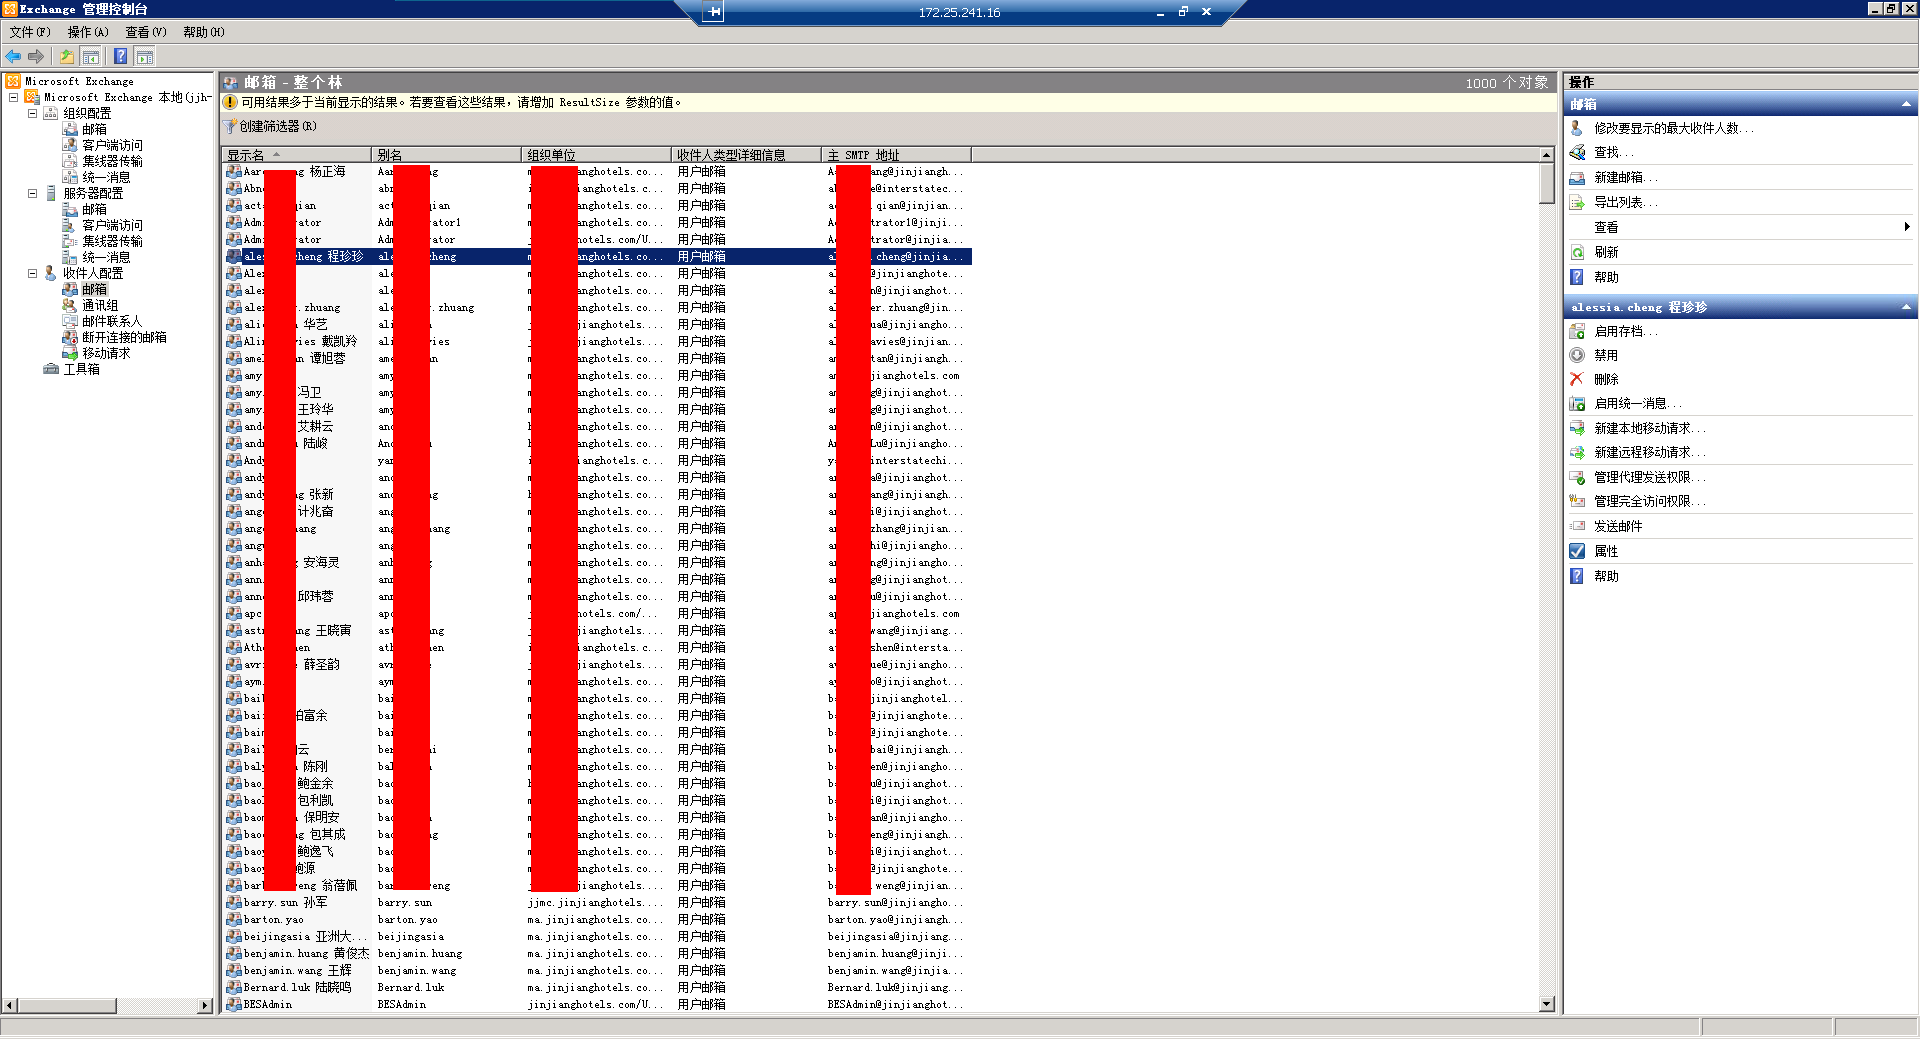
Task: Pin the remote connection bar
Action: pos(713,12)
